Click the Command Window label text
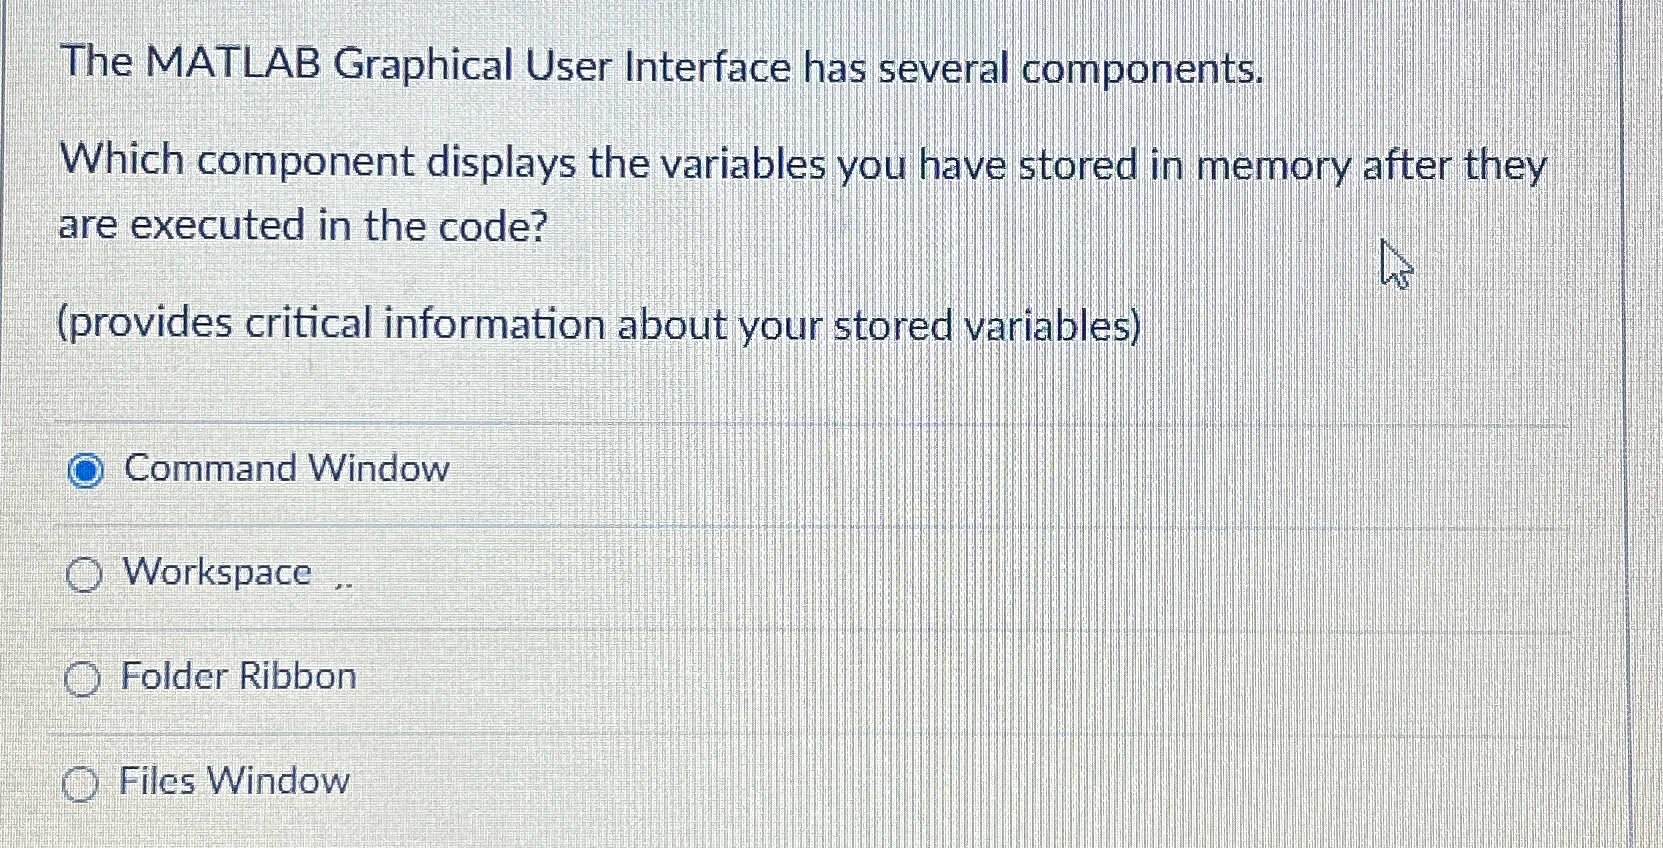 (283, 469)
